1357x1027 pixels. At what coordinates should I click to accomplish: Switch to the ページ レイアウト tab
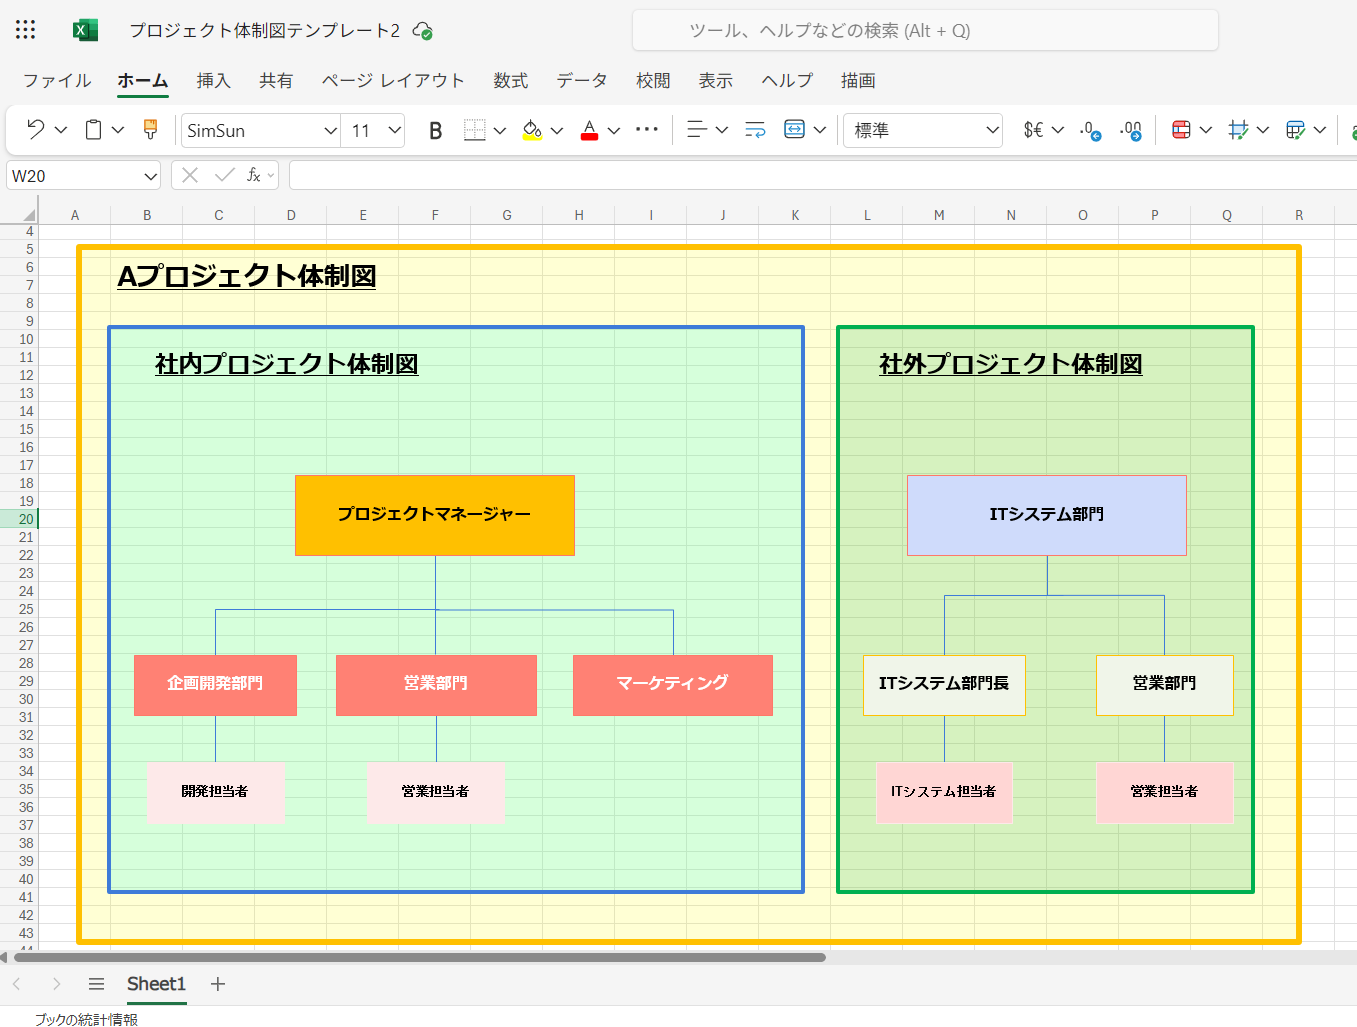point(393,81)
